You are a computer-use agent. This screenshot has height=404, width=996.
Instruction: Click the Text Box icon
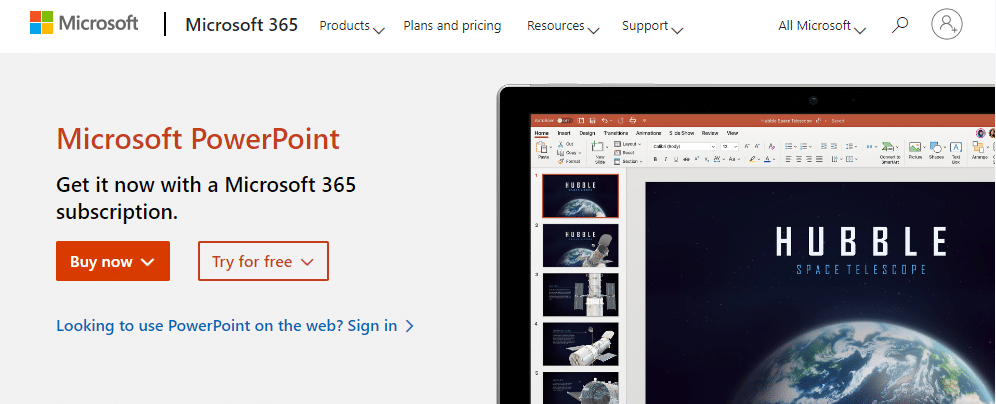point(956,150)
